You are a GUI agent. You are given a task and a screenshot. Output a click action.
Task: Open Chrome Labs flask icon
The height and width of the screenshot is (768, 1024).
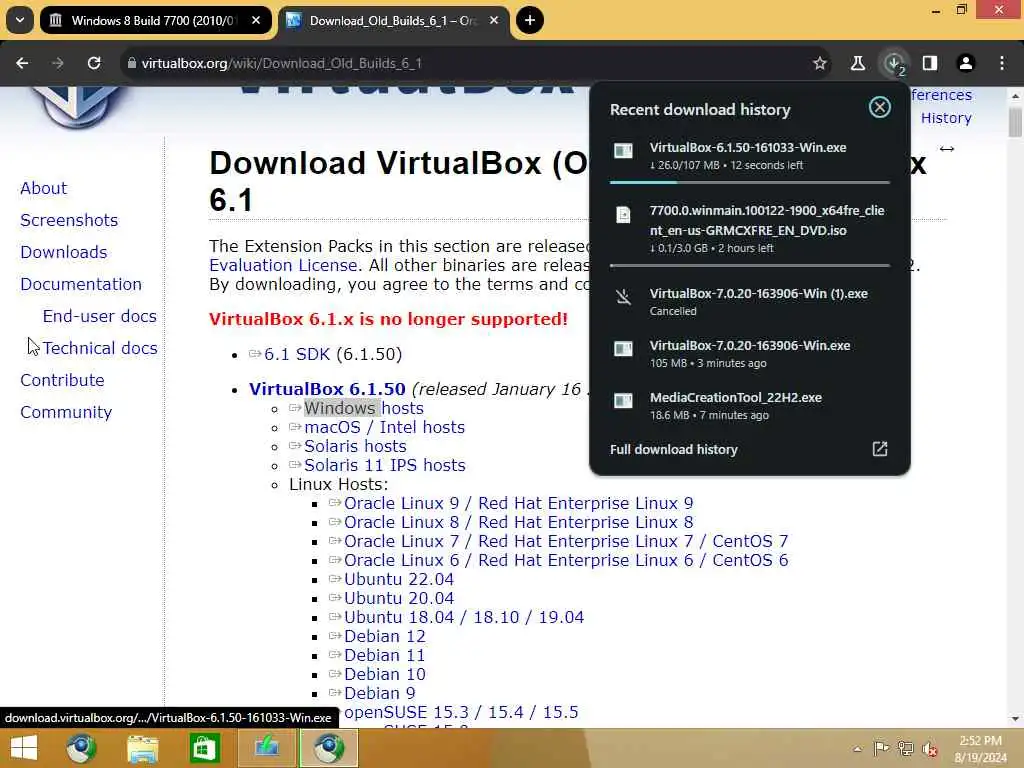pos(857,63)
